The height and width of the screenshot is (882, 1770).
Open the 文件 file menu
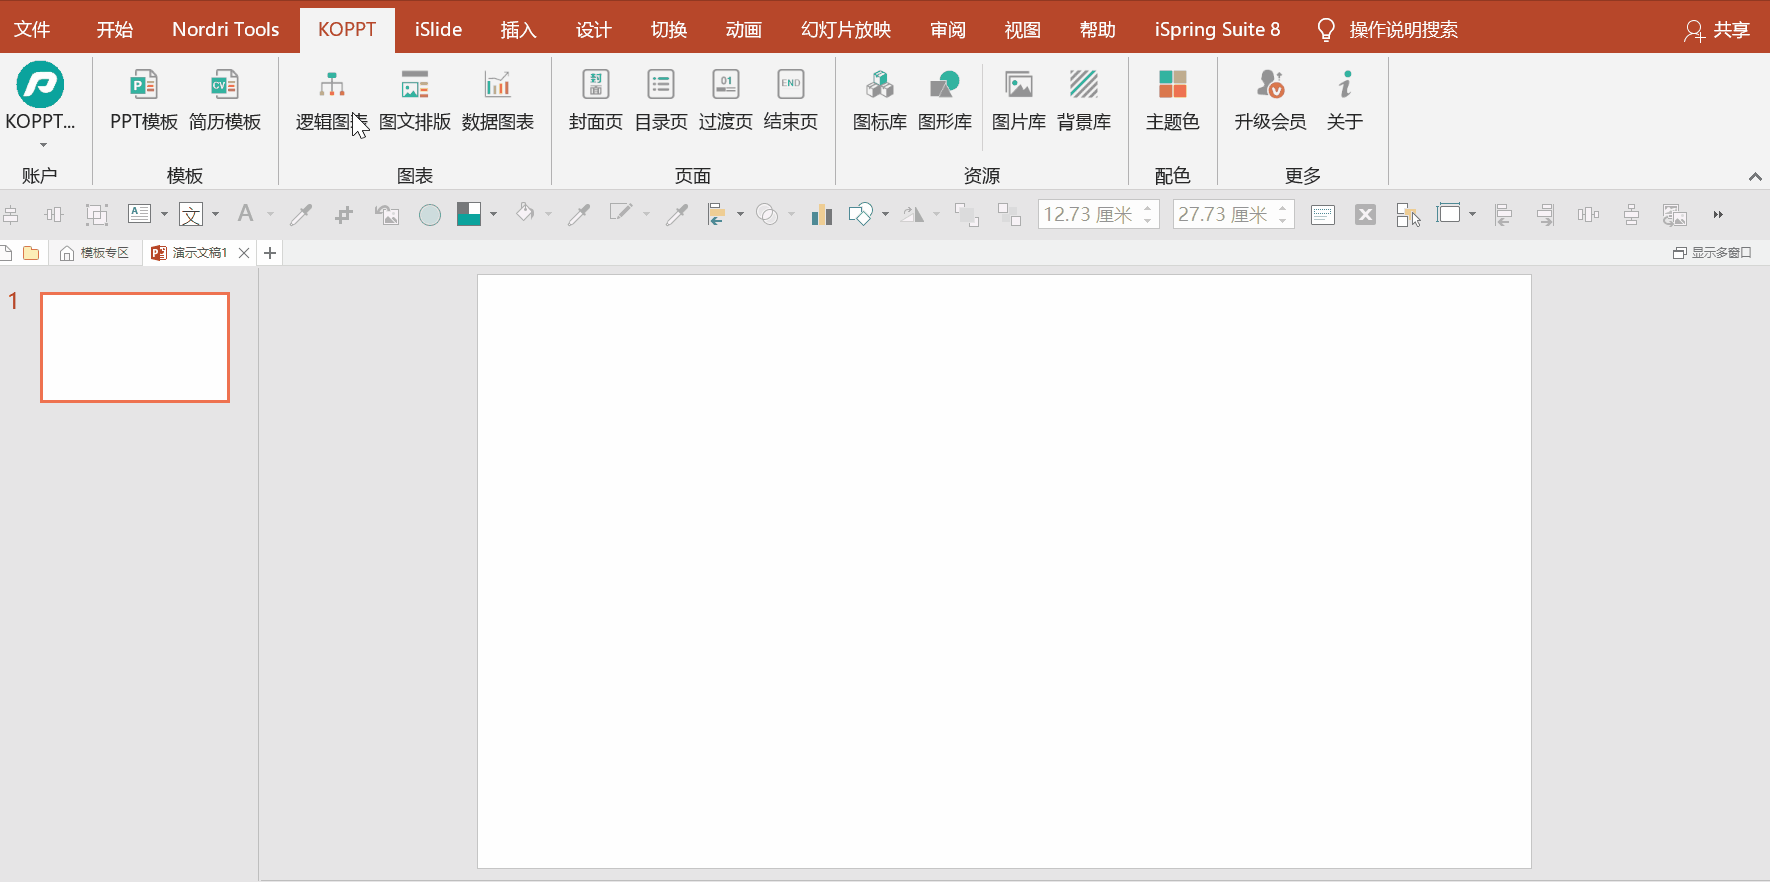click(x=32, y=29)
